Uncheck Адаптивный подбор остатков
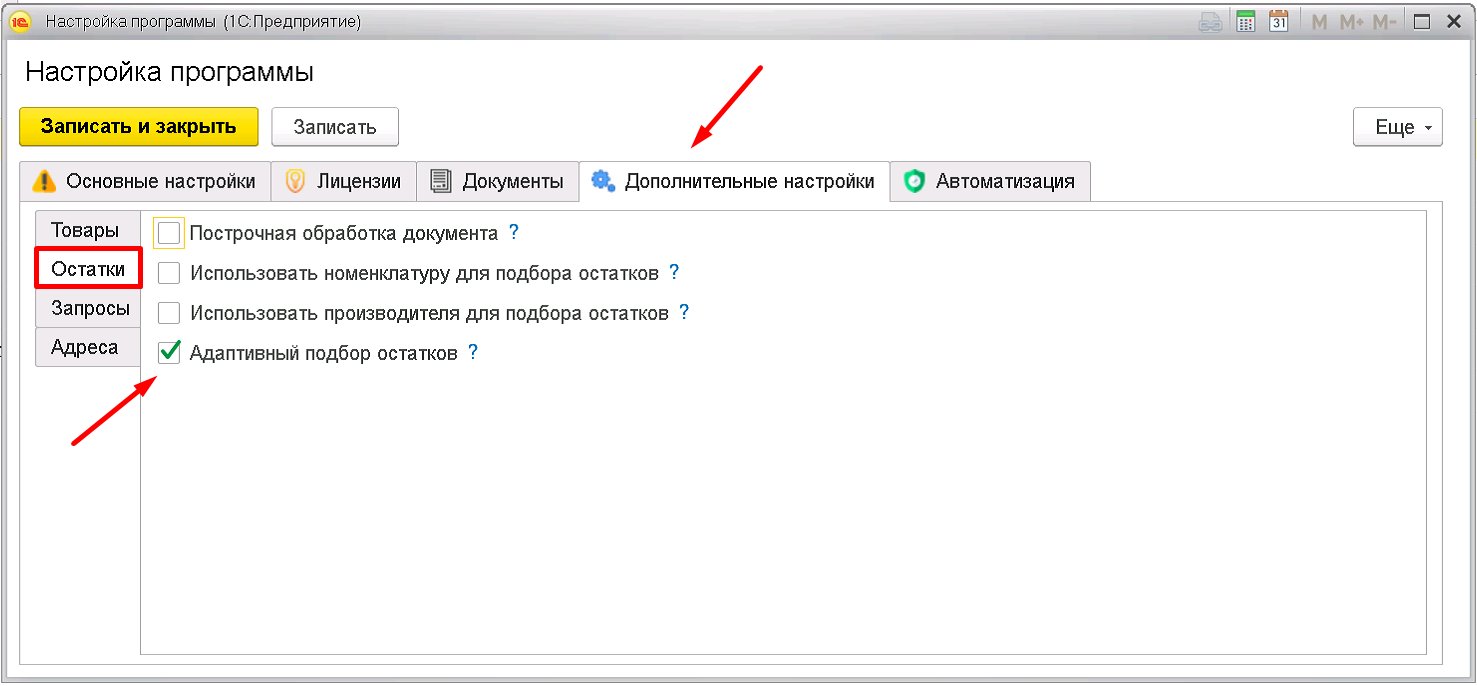Screen dimensions: 1477x686 (x=169, y=352)
